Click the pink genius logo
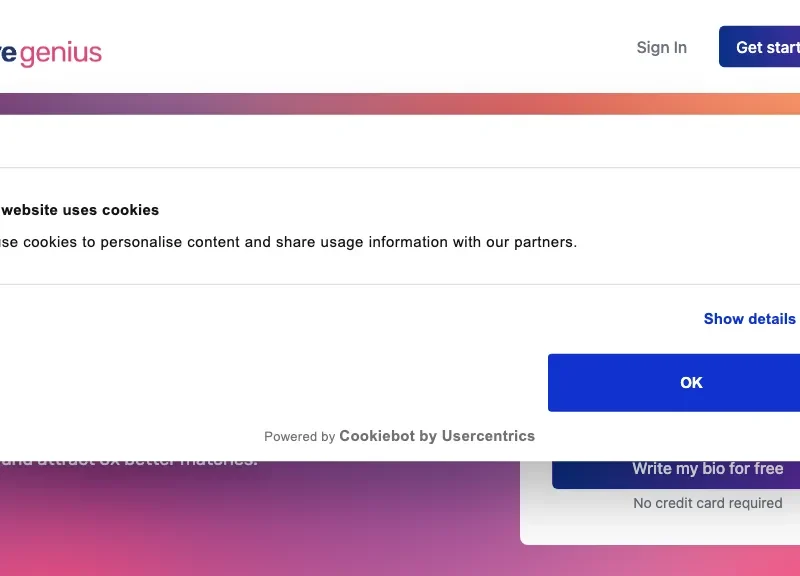 click(x=61, y=54)
